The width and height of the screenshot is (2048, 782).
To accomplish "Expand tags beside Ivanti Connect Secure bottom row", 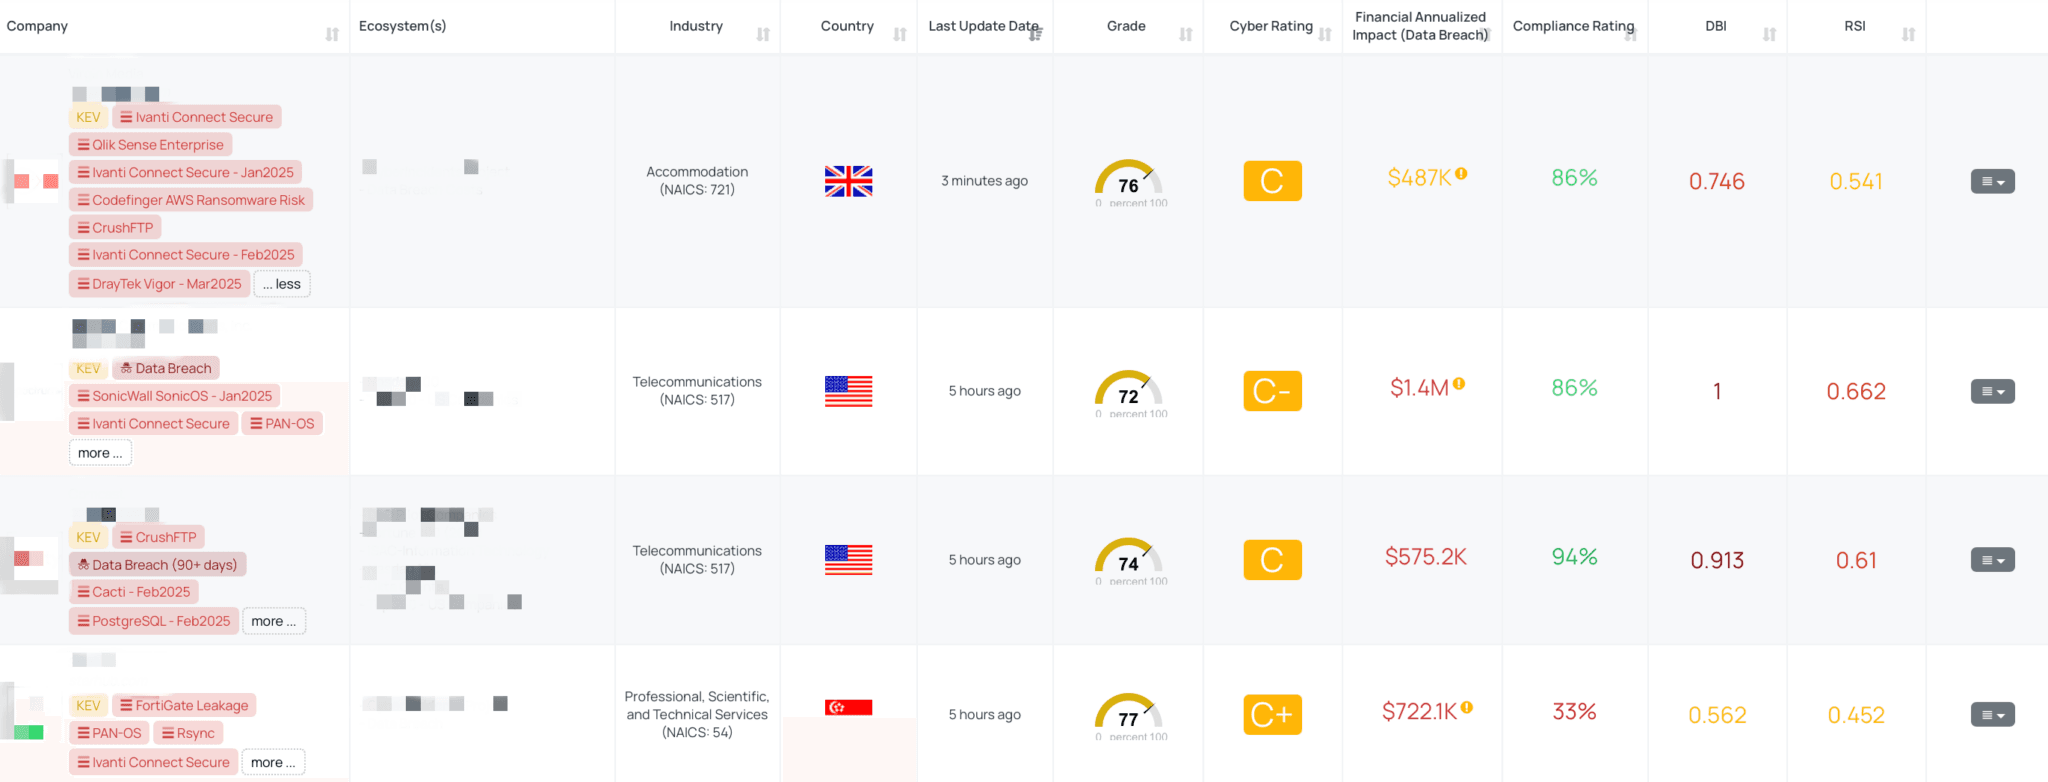I will [273, 762].
